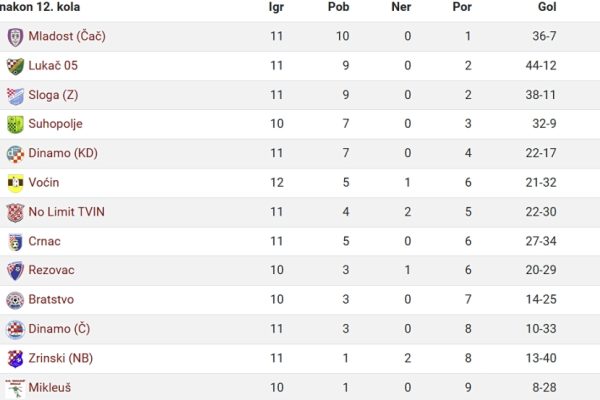Click the Dinamo (KD) club crest
Image resolution: width=600 pixels, height=400 pixels.
[15, 154]
